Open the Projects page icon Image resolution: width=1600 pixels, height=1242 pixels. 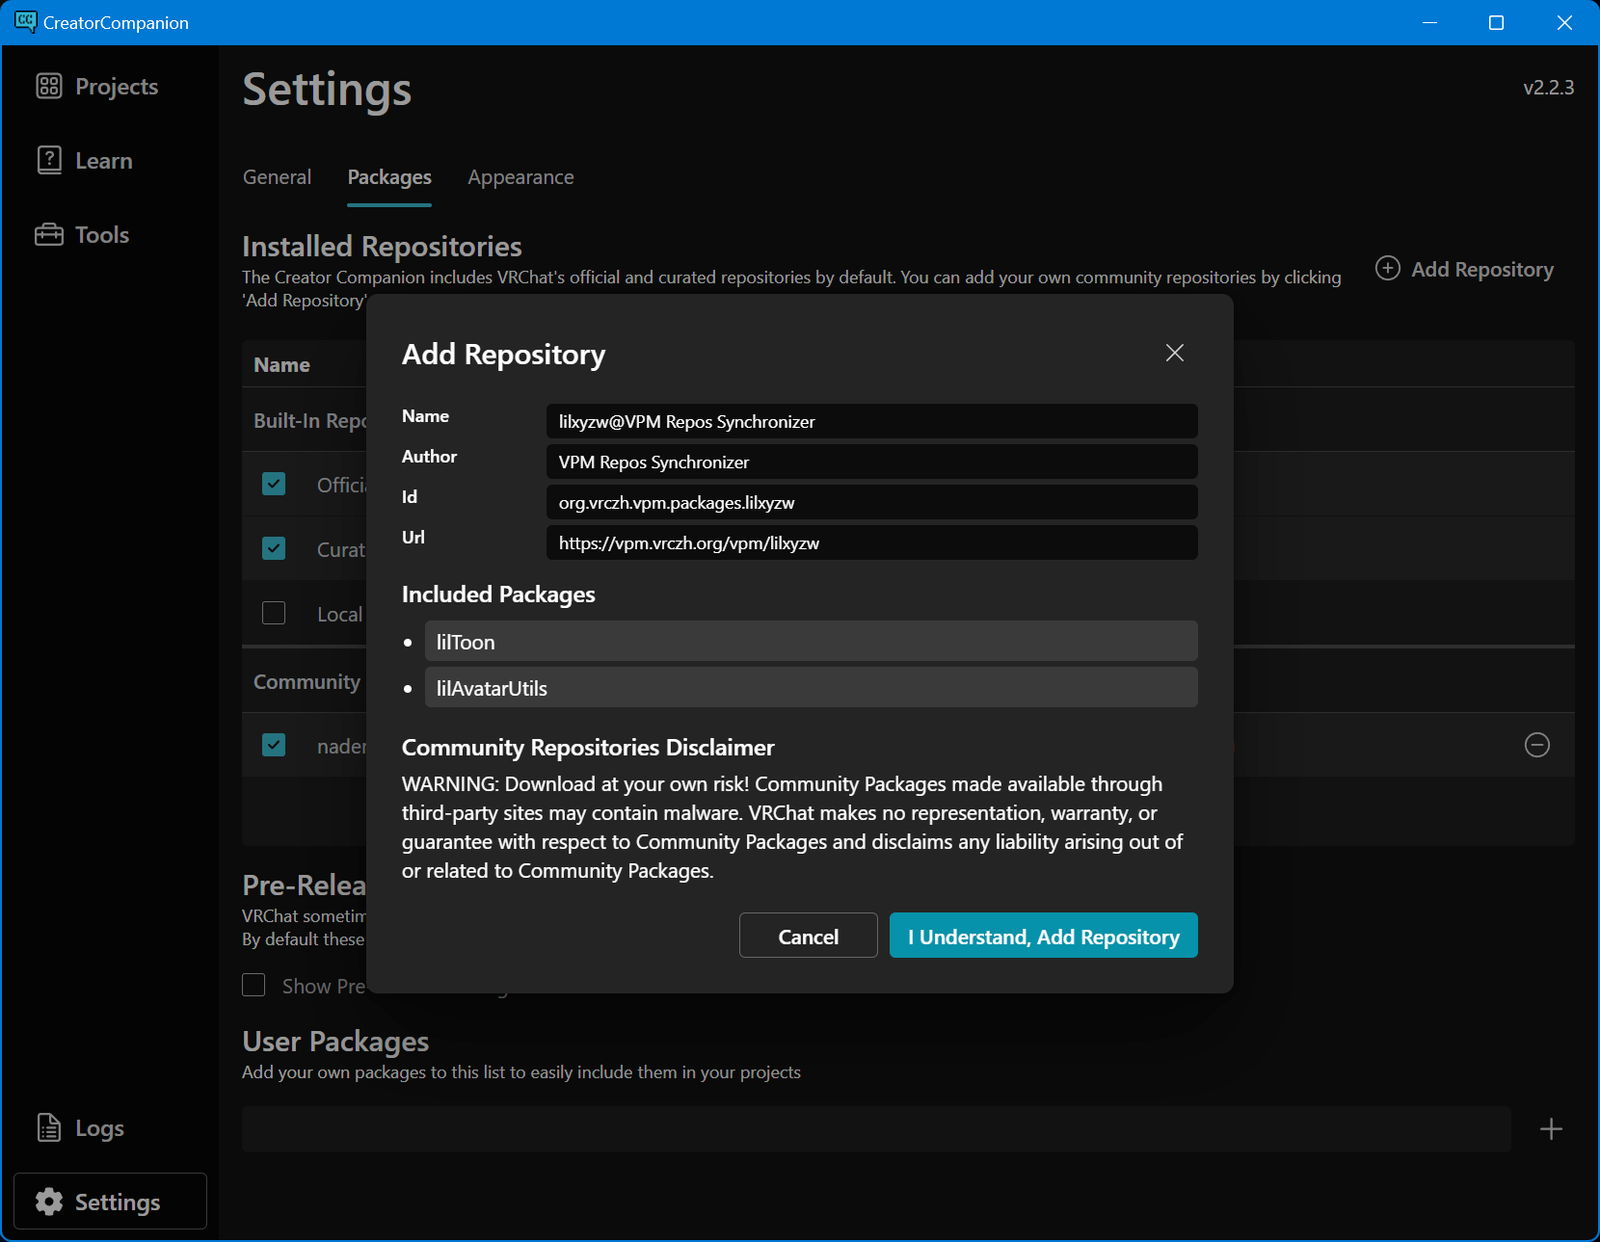(49, 86)
